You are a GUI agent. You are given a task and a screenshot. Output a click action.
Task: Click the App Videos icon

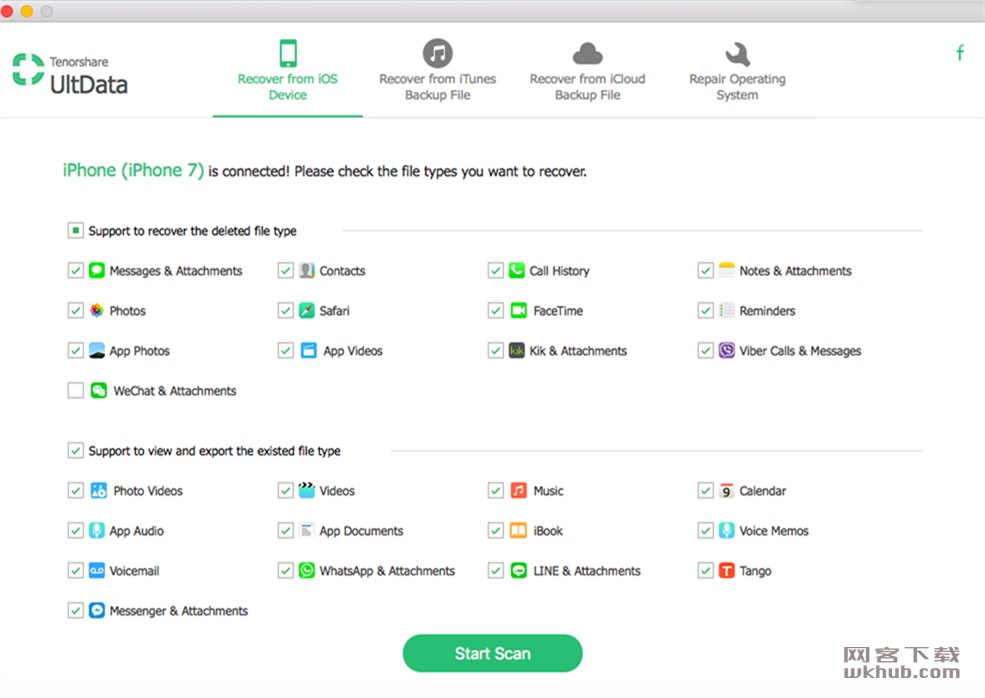[x=308, y=351]
